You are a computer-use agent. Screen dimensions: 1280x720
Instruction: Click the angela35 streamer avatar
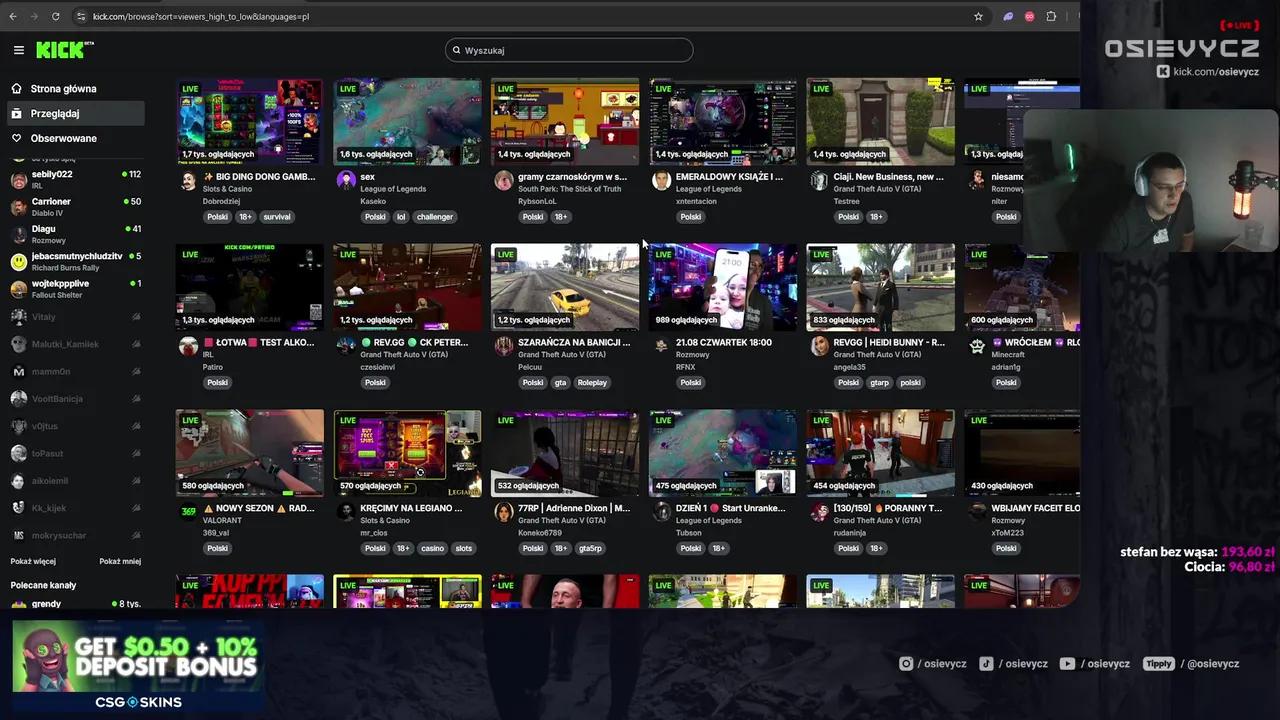coord(819,346)
